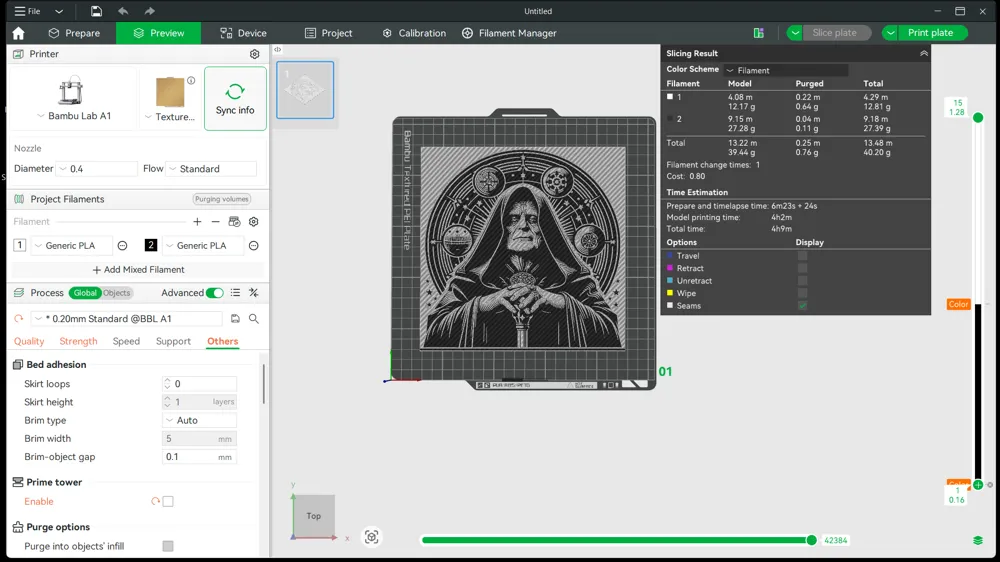Image resolution: width=1000 pixels, height=562 pixels.
Task: Click Add Mixed Filament
Action: [x=138, y=270]
